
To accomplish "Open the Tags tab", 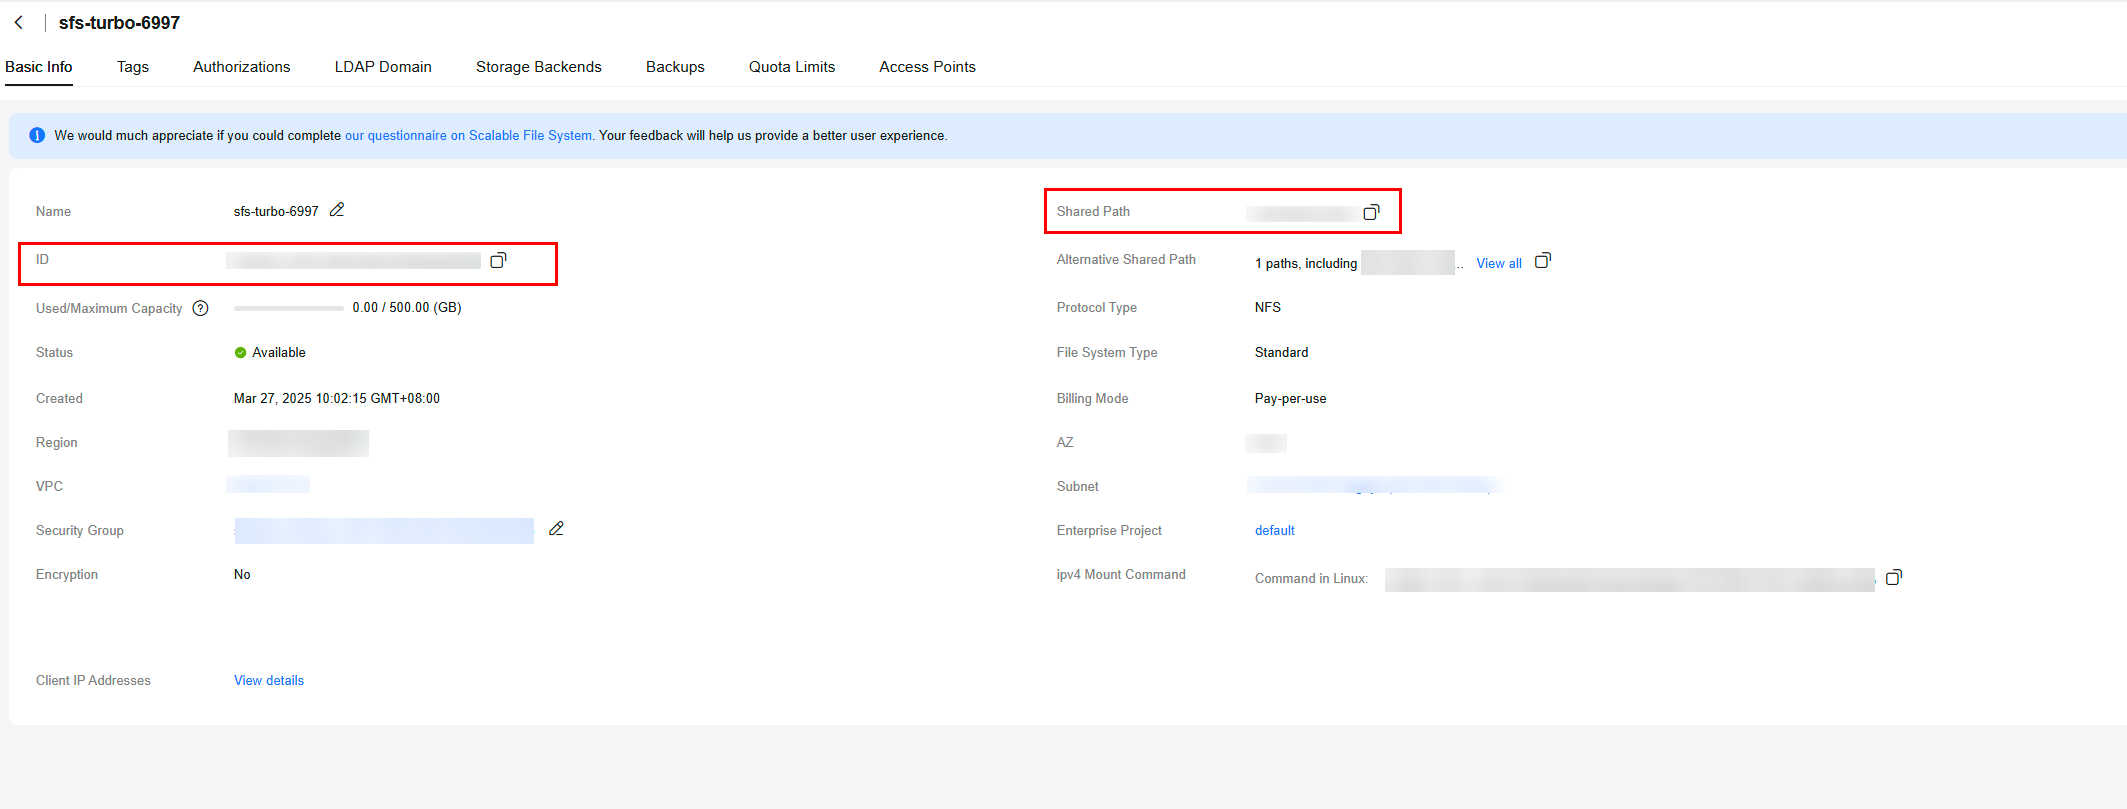I will (133, 67).
